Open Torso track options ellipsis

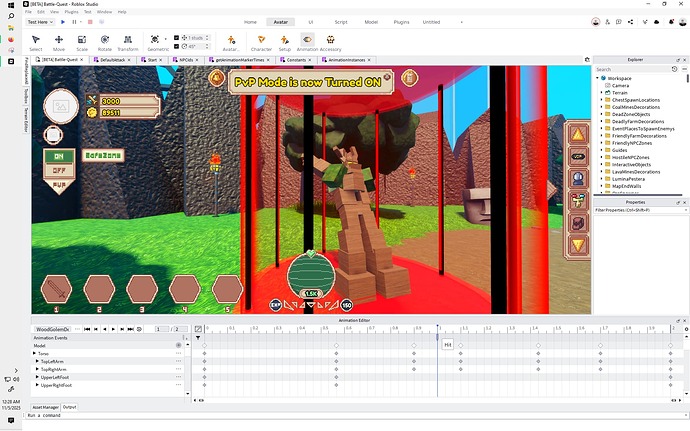[178, 354]
